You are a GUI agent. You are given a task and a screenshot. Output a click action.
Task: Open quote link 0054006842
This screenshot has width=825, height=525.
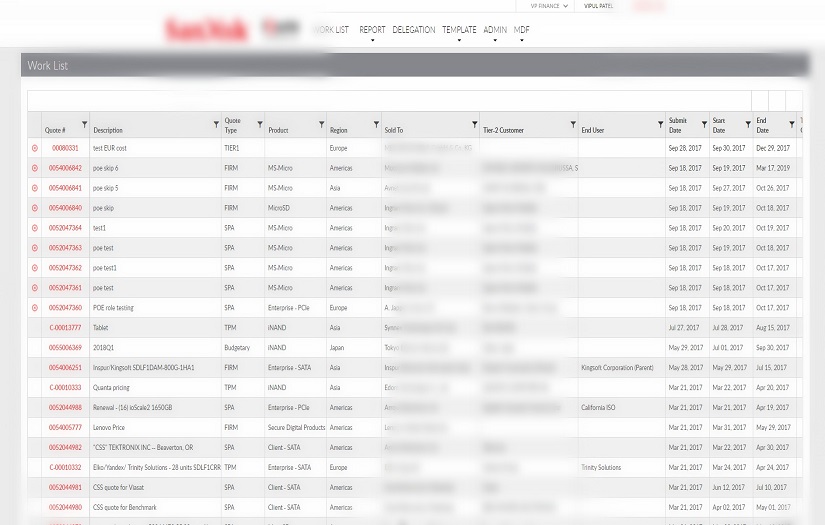pos(65,168)
